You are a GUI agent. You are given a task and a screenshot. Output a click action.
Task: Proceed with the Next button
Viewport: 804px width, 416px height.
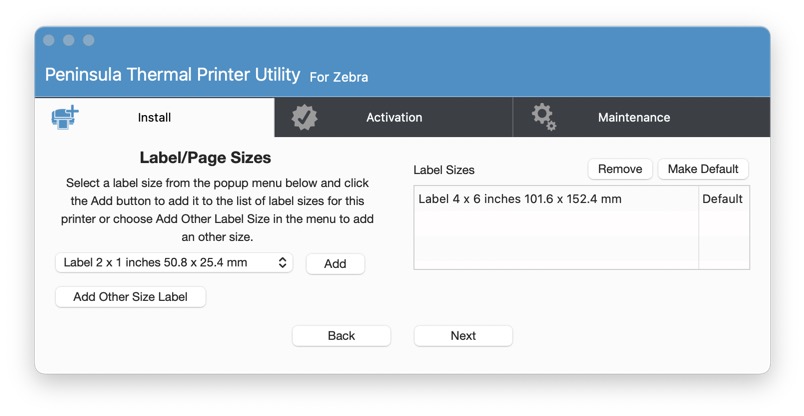463,336
